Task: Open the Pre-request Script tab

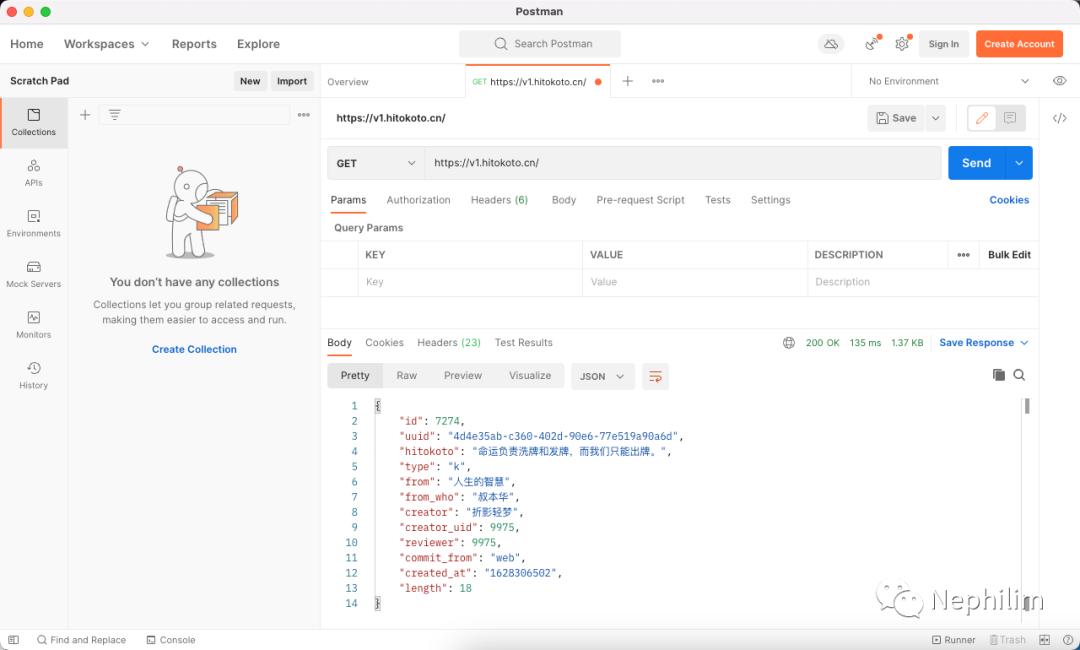Action: click(640, 200)
